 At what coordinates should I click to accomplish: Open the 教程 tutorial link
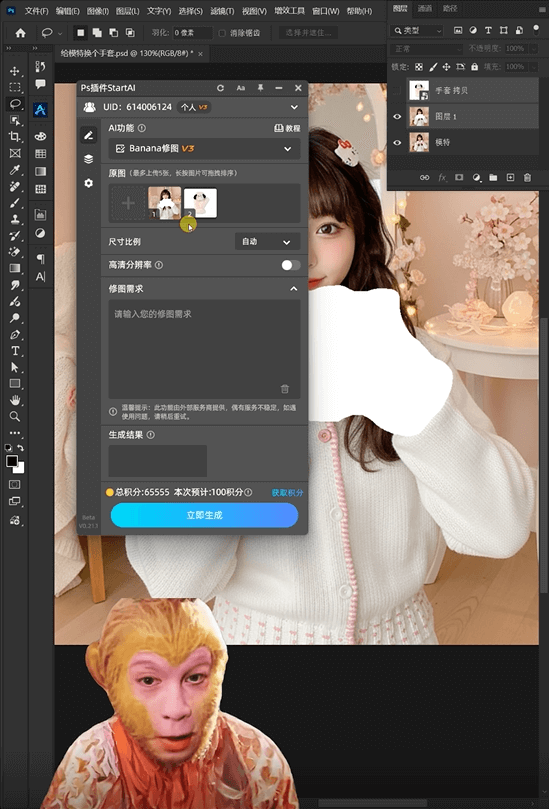point(287,128)
